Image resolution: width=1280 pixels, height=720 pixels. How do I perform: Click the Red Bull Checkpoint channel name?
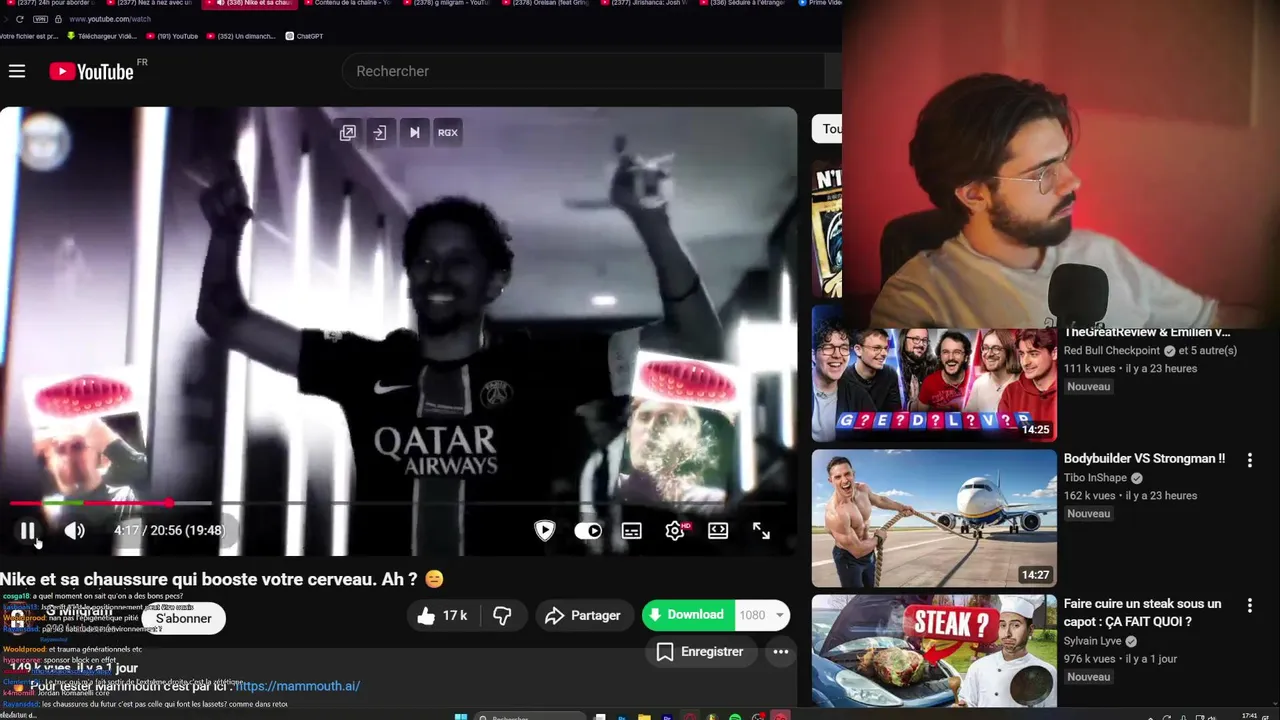1112,351
